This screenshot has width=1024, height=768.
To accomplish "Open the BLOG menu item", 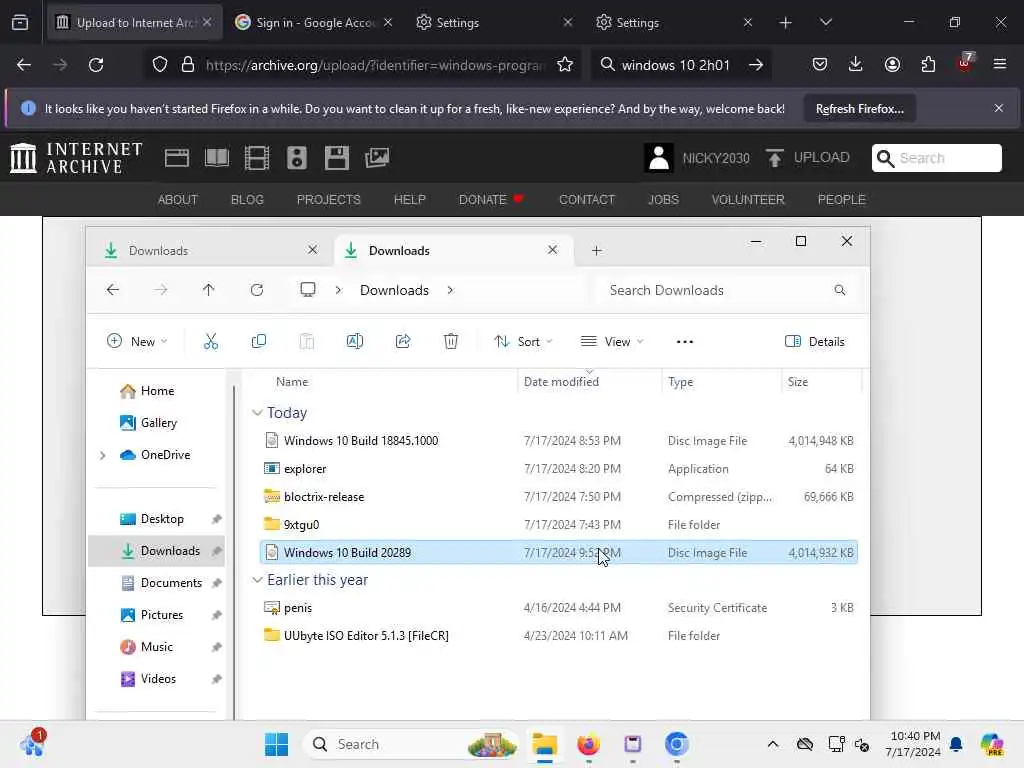I will click(x=247, y=200).
